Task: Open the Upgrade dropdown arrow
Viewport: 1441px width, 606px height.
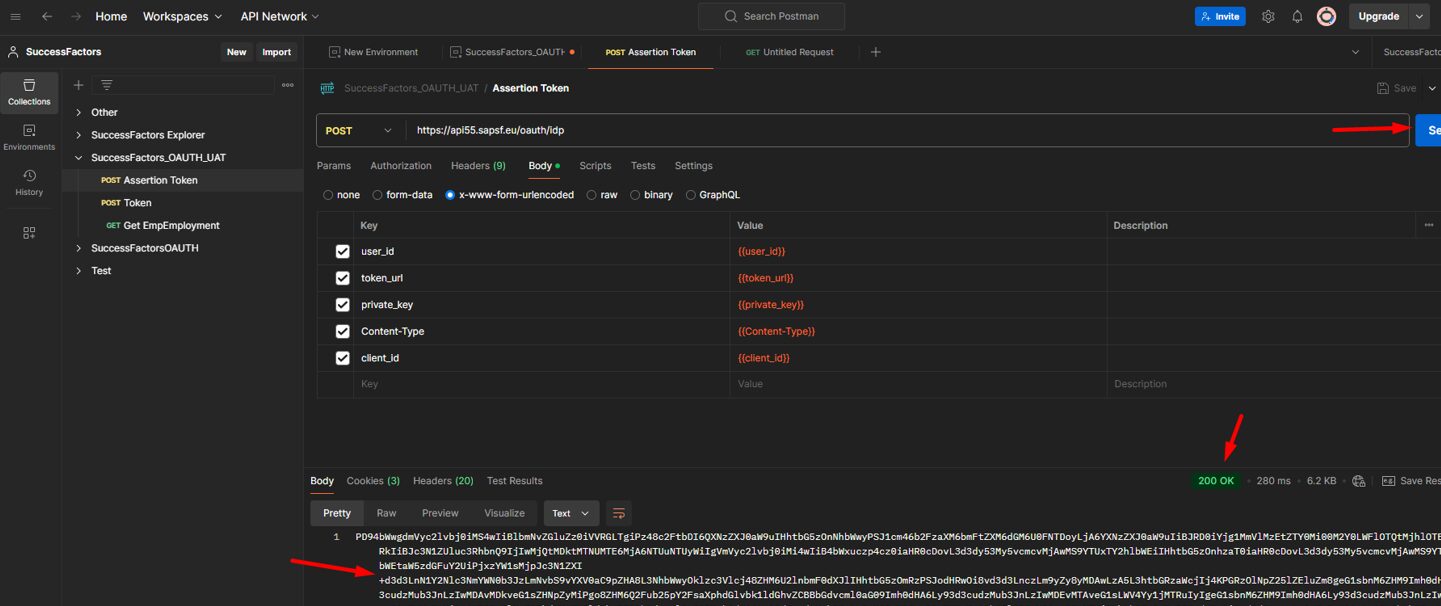Action: 1419,17
